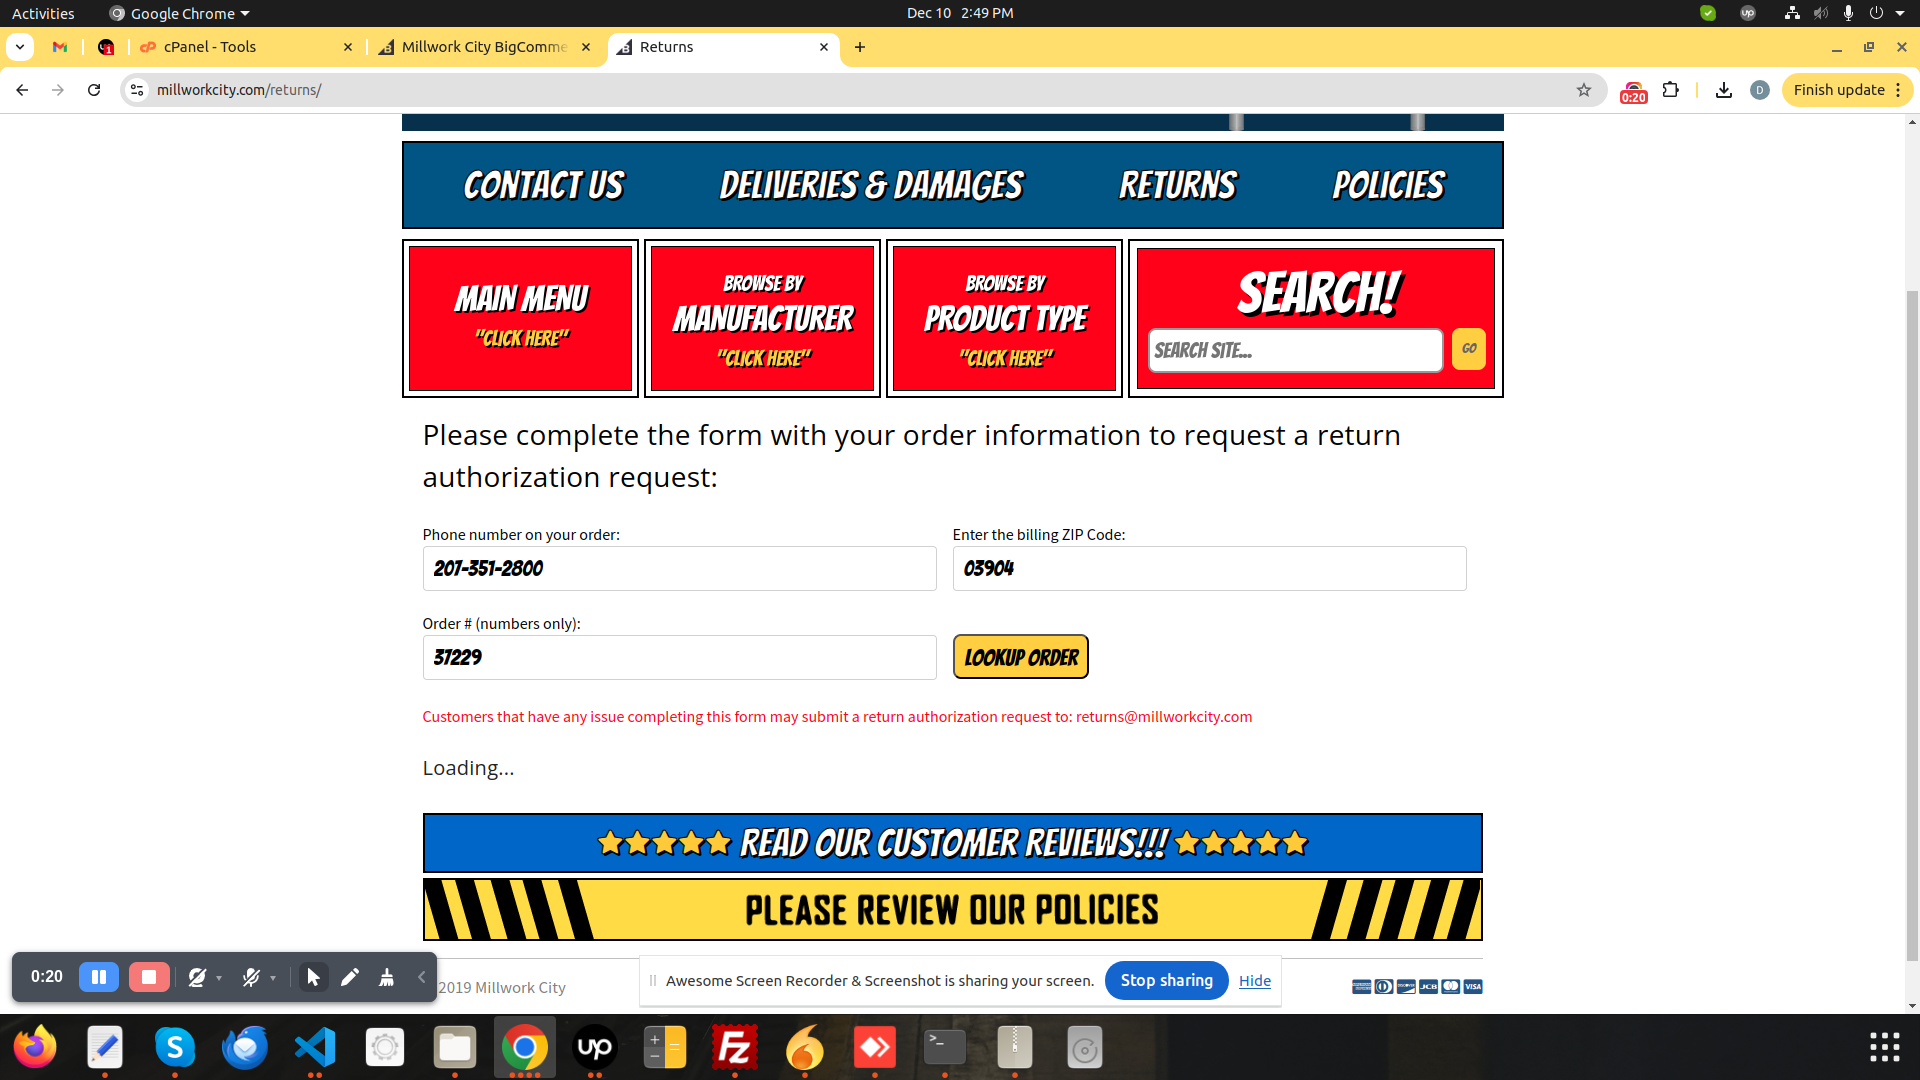The image size is (1920, 1080).
Task: Click the Lookup Order button
Action: 1020,657
